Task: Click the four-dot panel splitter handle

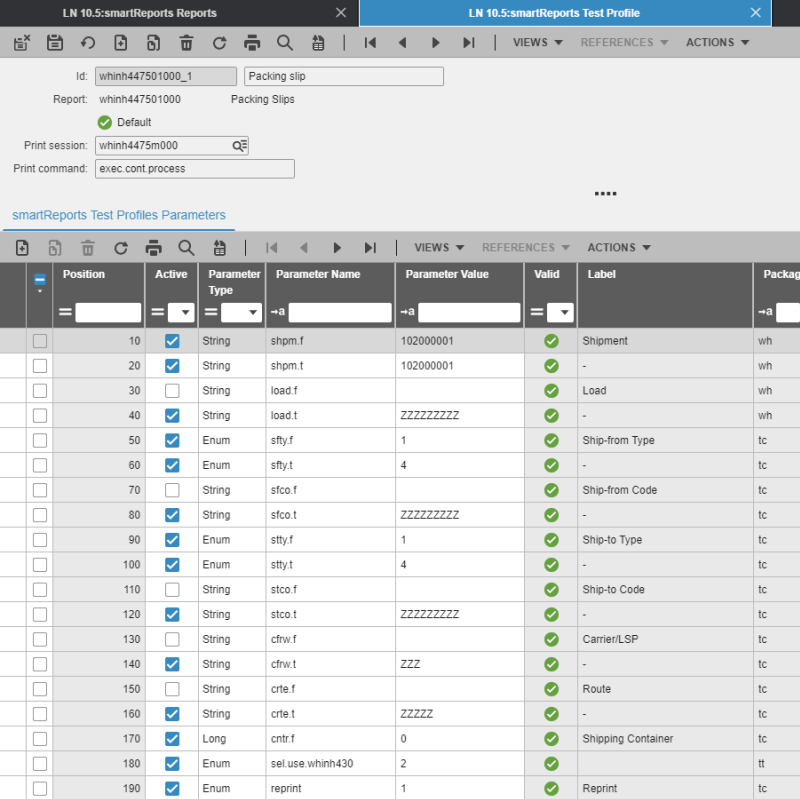Action: pos(606,194)
